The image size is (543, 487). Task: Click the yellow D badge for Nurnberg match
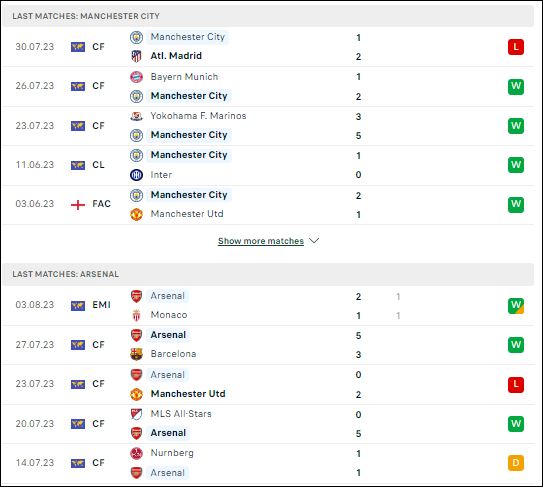click(x=516, y=463)
